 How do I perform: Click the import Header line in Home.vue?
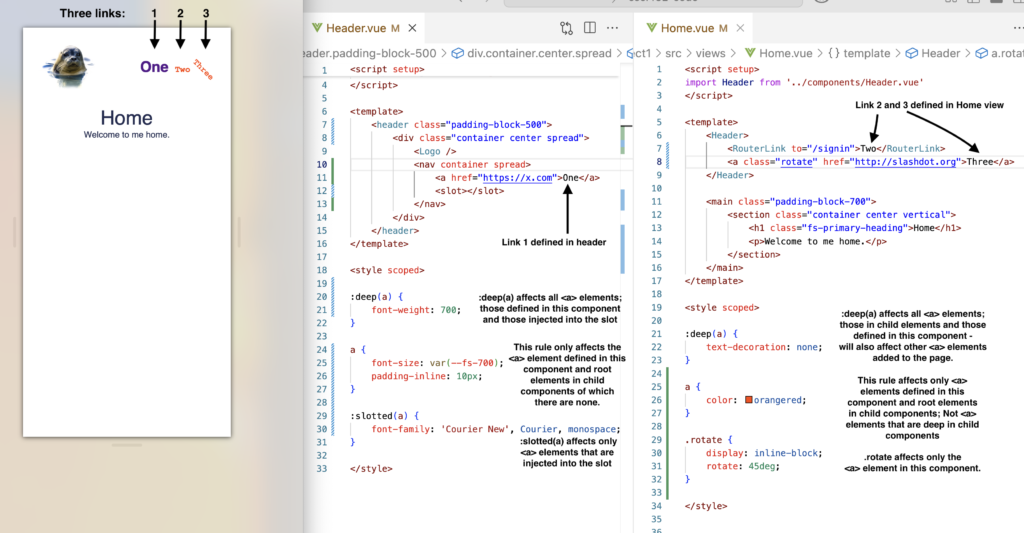point(804,82)
